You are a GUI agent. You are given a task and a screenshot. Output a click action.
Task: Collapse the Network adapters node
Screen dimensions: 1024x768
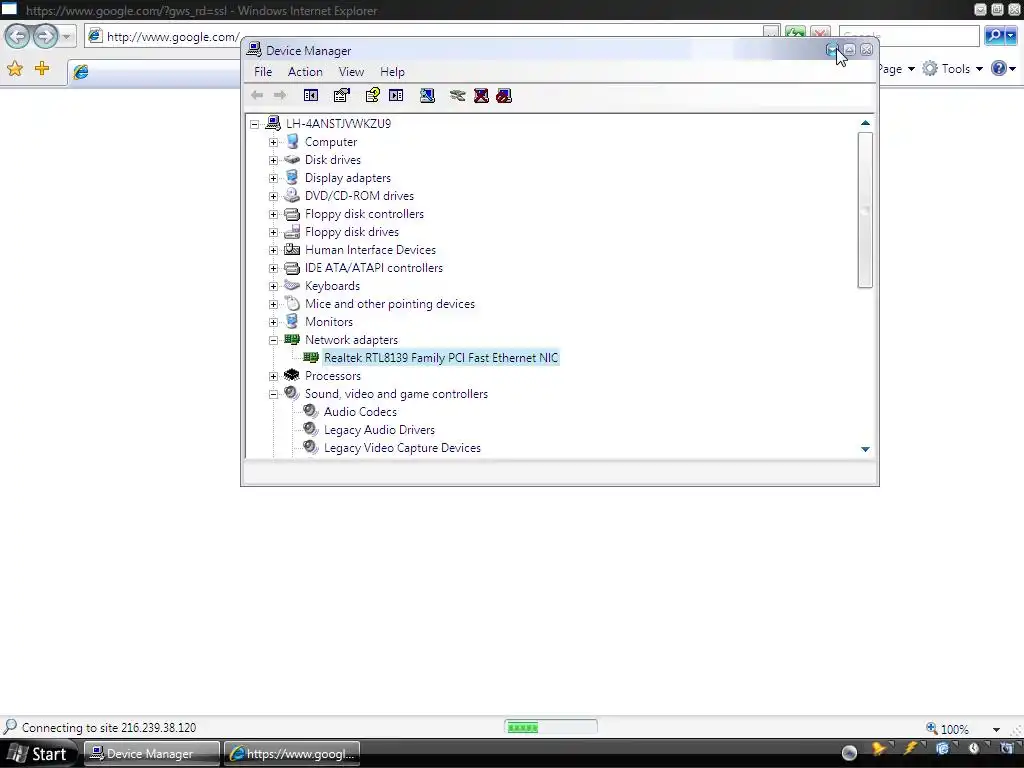pyautogui.click(x=274, y=340)
